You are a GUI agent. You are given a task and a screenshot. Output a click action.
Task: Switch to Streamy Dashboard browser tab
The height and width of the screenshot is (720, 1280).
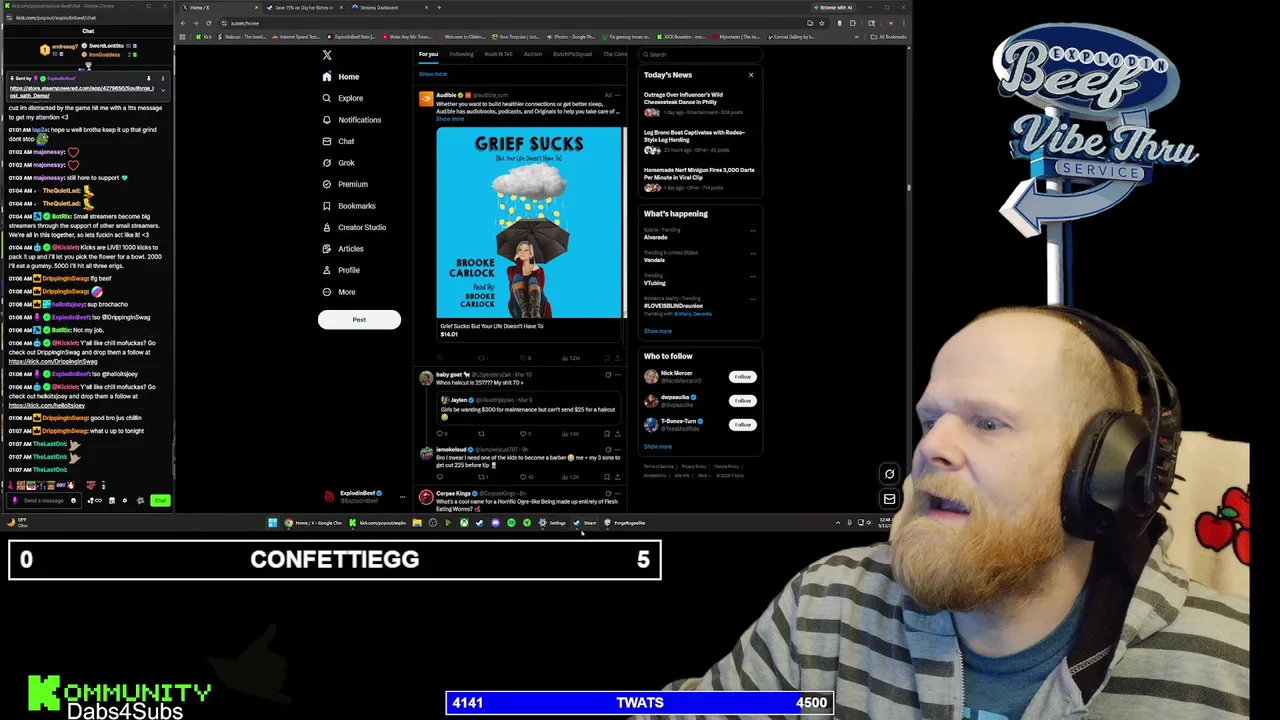click(390, 7)
